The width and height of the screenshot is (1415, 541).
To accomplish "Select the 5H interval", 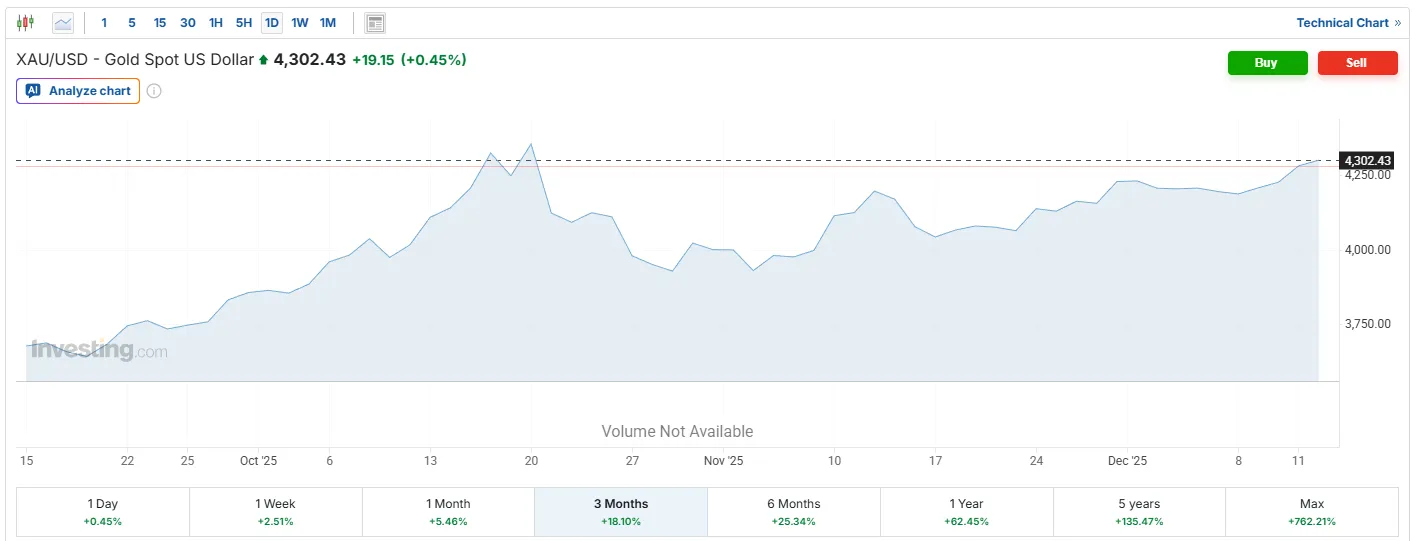I will pos(243,22).
